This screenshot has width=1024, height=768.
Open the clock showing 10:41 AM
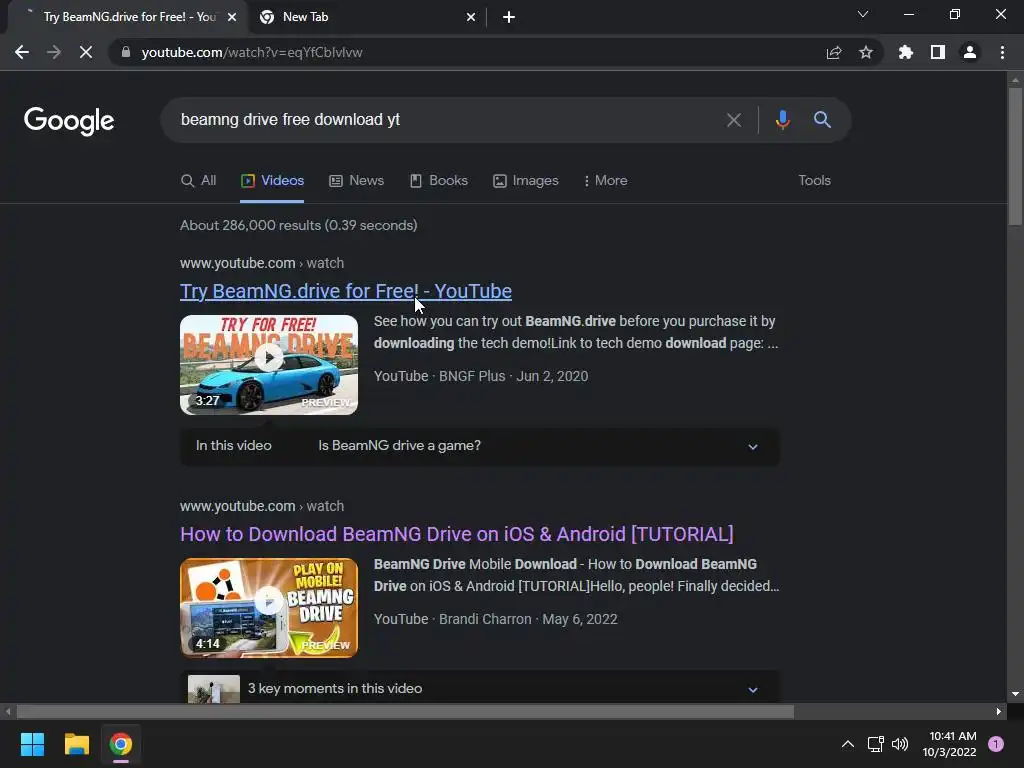(950, 744)
